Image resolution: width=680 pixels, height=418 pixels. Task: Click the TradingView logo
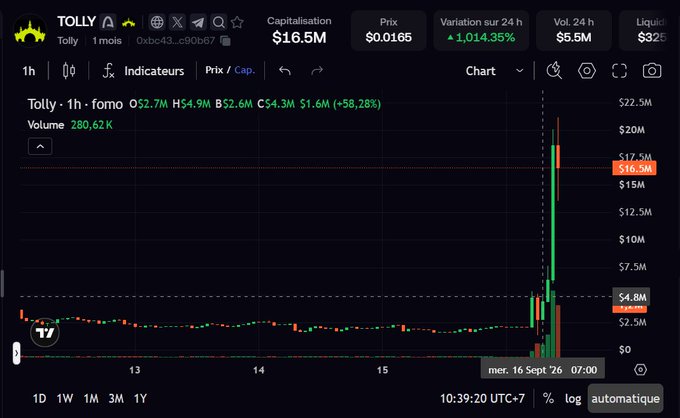pos(45,333)
